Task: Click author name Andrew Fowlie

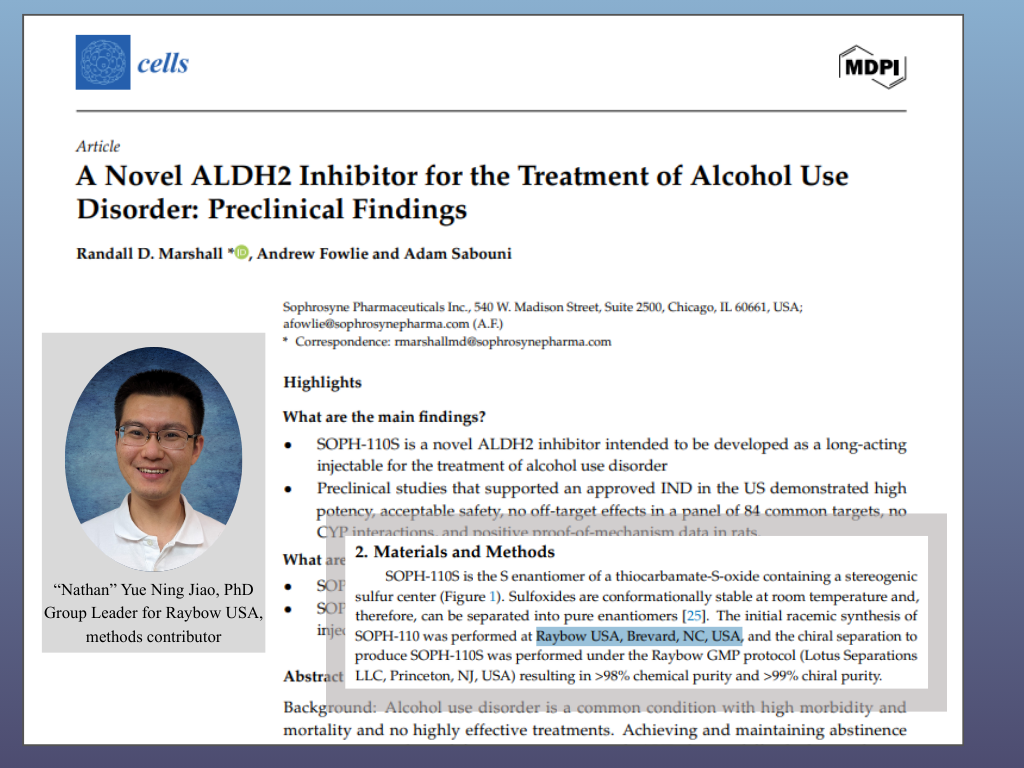Action: [x=312, y=254]
